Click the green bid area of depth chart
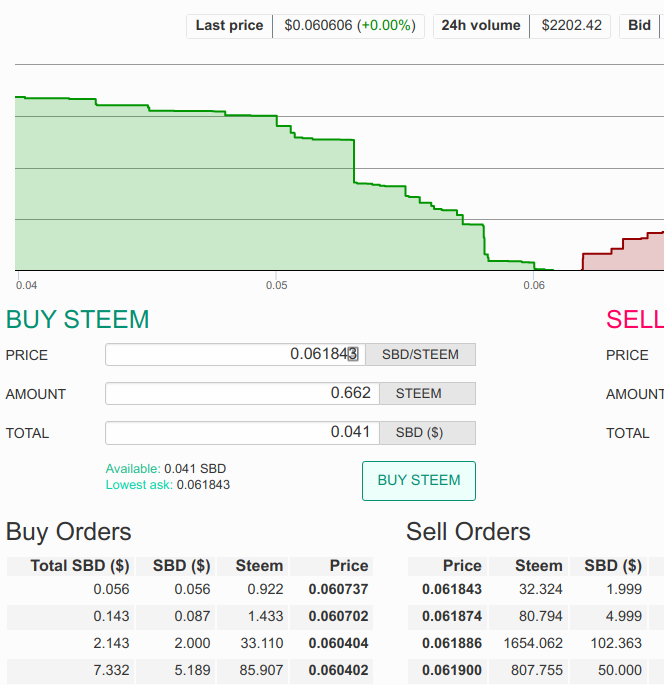664x685 pixels. click(x=200, y=200)
